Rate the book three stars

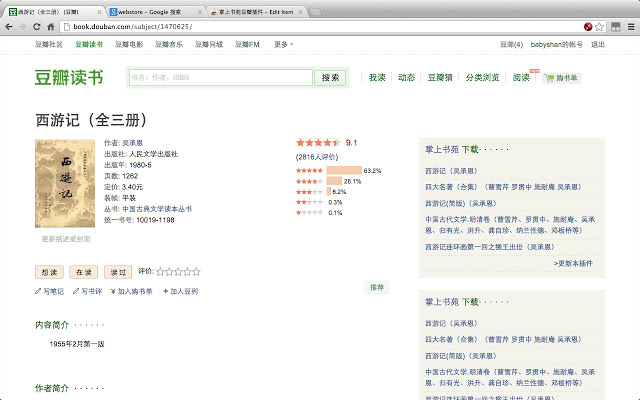(178, 271)
